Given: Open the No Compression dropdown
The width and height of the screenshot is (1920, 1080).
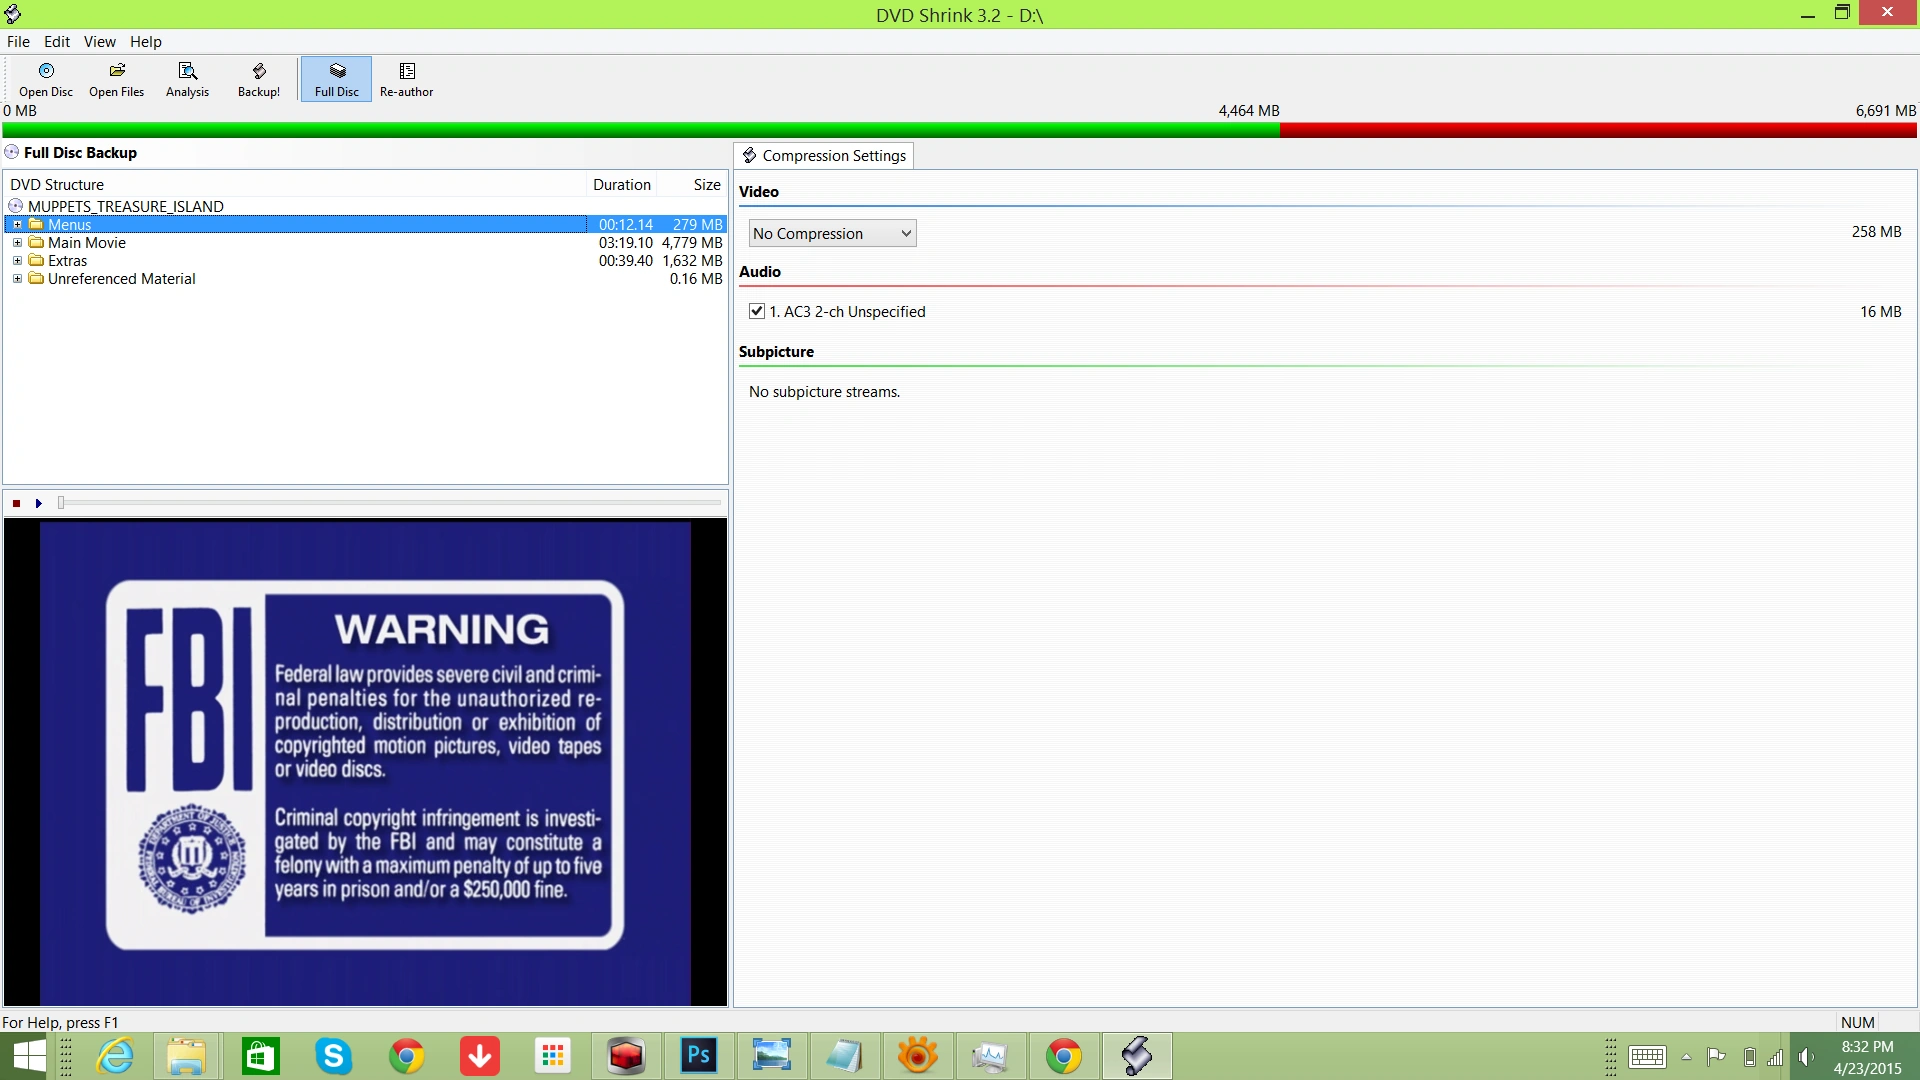Looking at the screenshot, I should tap(832, 233).
